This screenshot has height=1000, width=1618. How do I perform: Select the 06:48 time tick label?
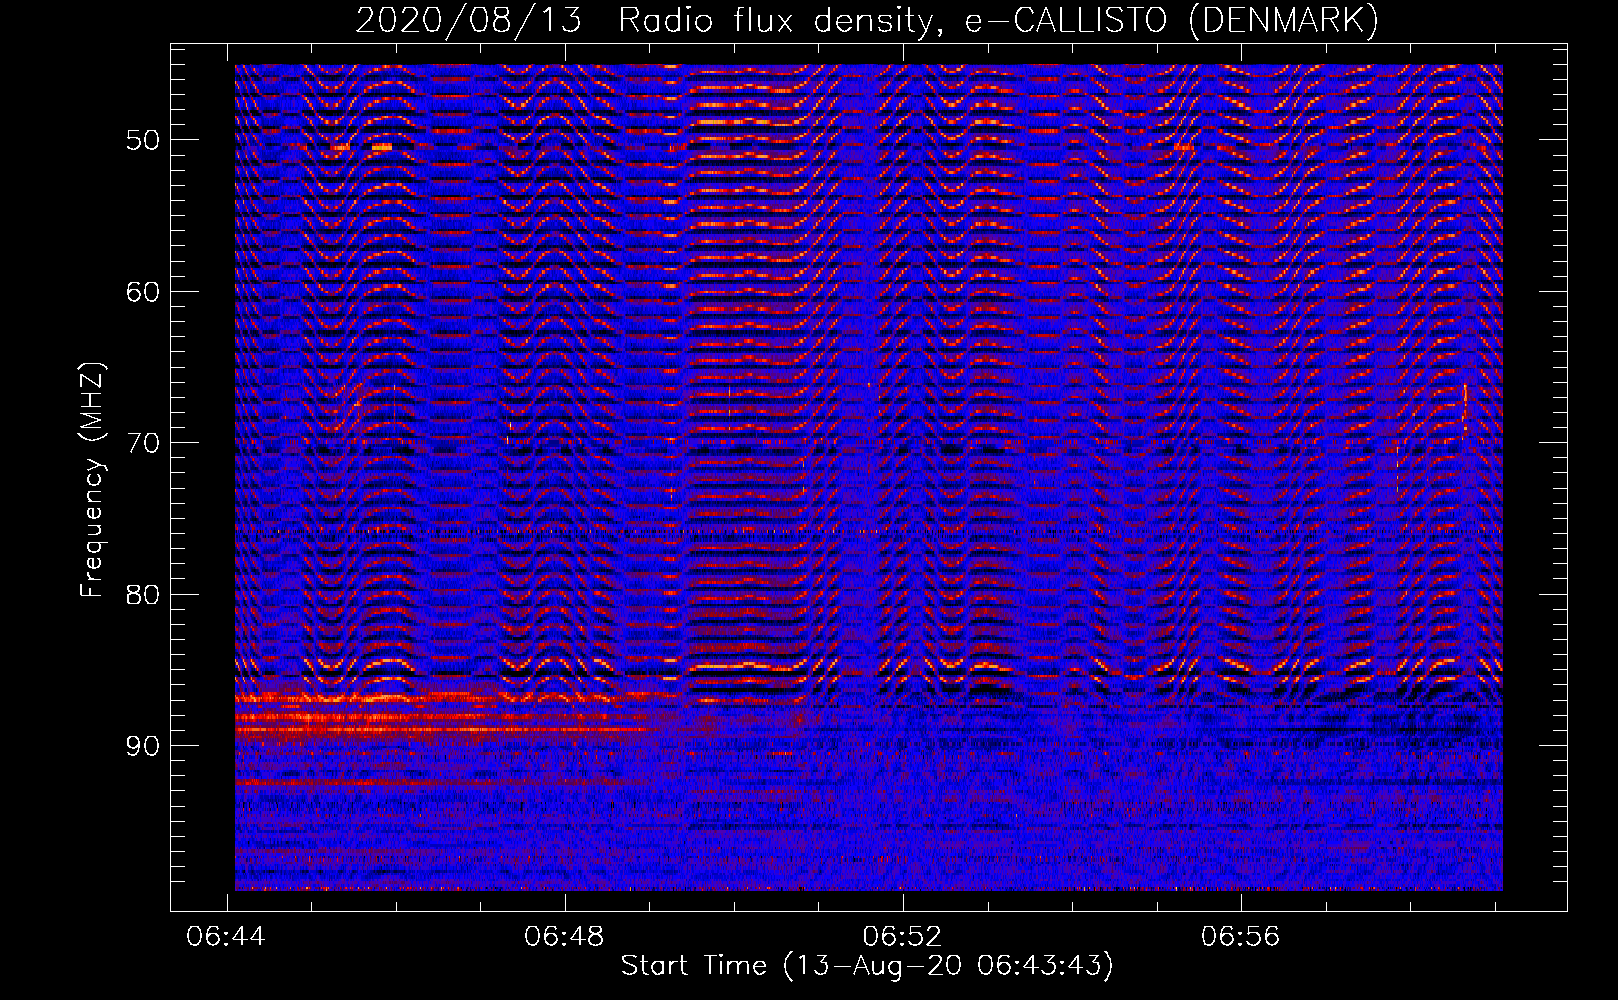click(564, 937)
